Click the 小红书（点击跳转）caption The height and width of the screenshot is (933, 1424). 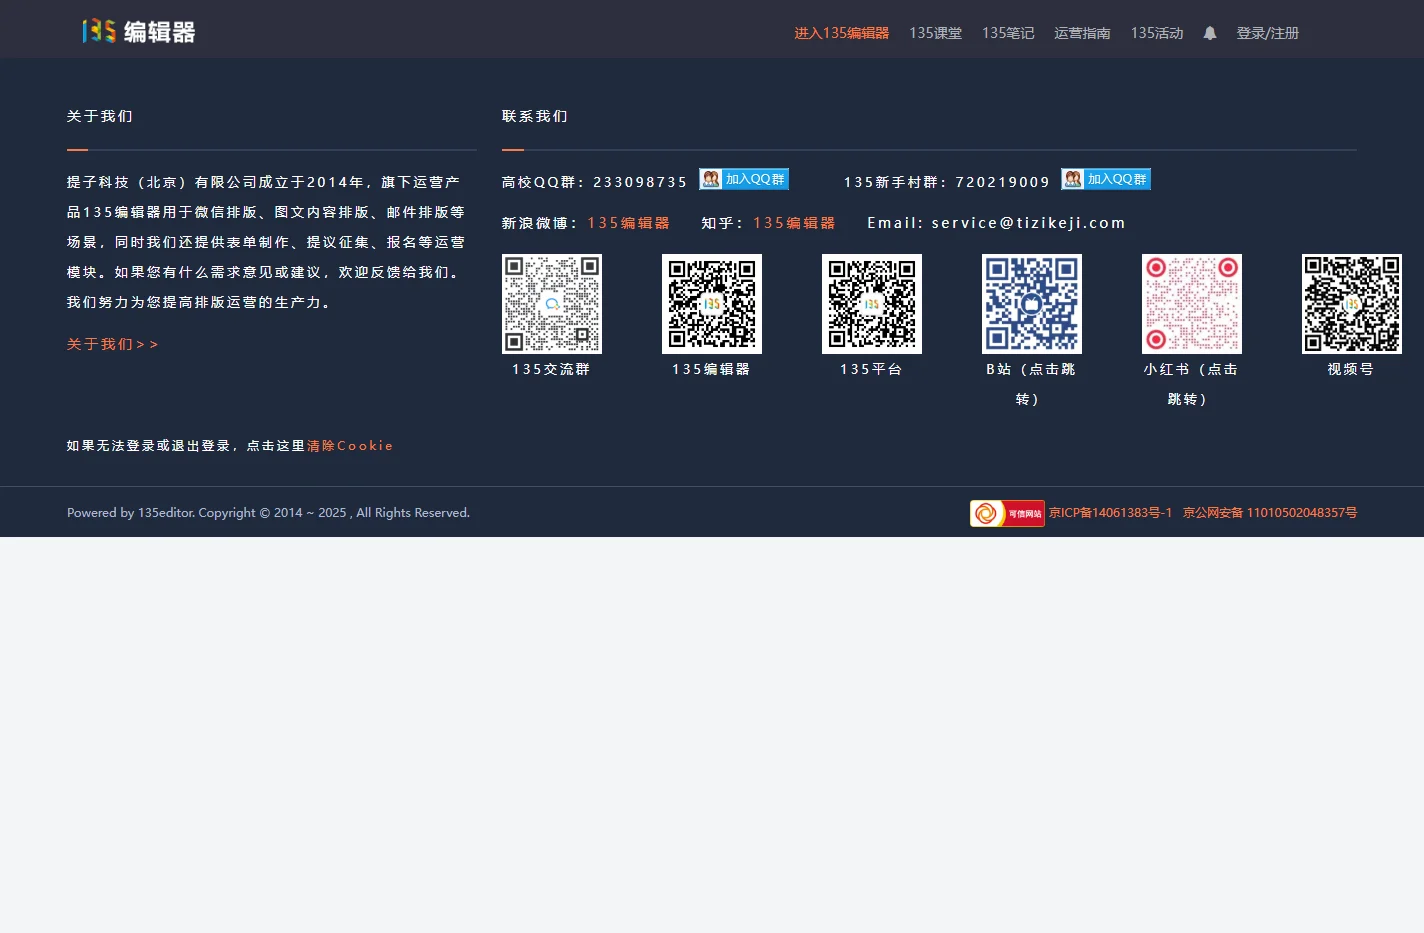coord(1191,384)
